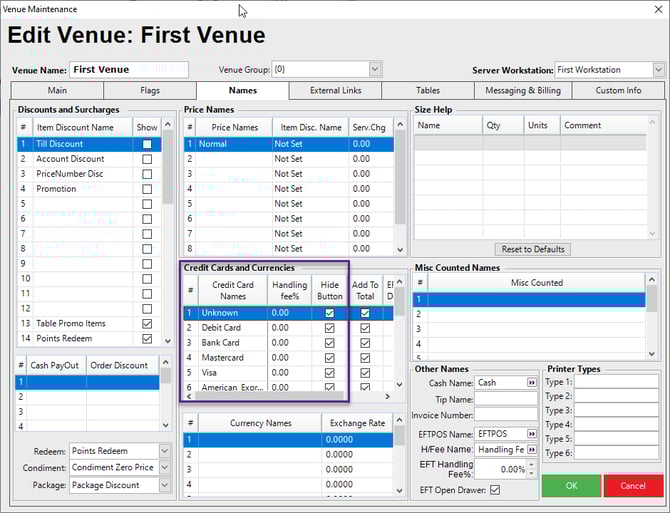This screenshot has width=670, height=513.
Task: Switch to the External Links tab
Action: coord(335,91)
